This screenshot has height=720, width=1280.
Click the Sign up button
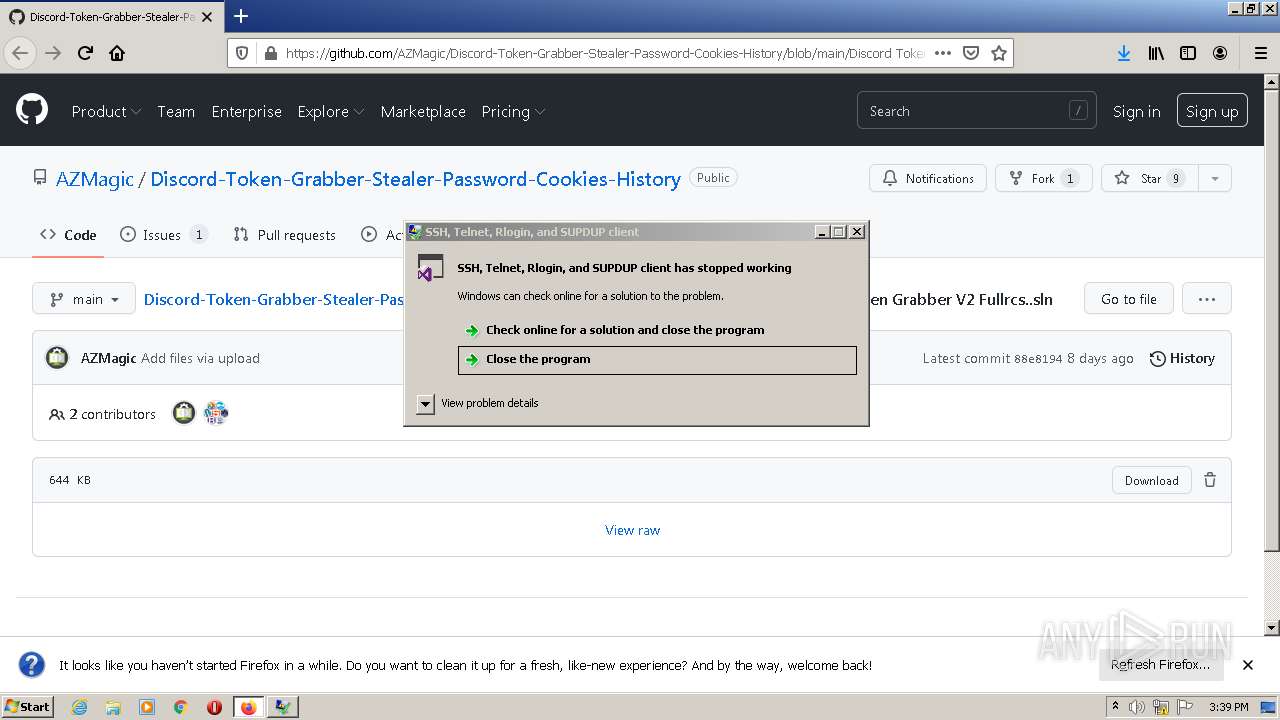point(1212,111)
